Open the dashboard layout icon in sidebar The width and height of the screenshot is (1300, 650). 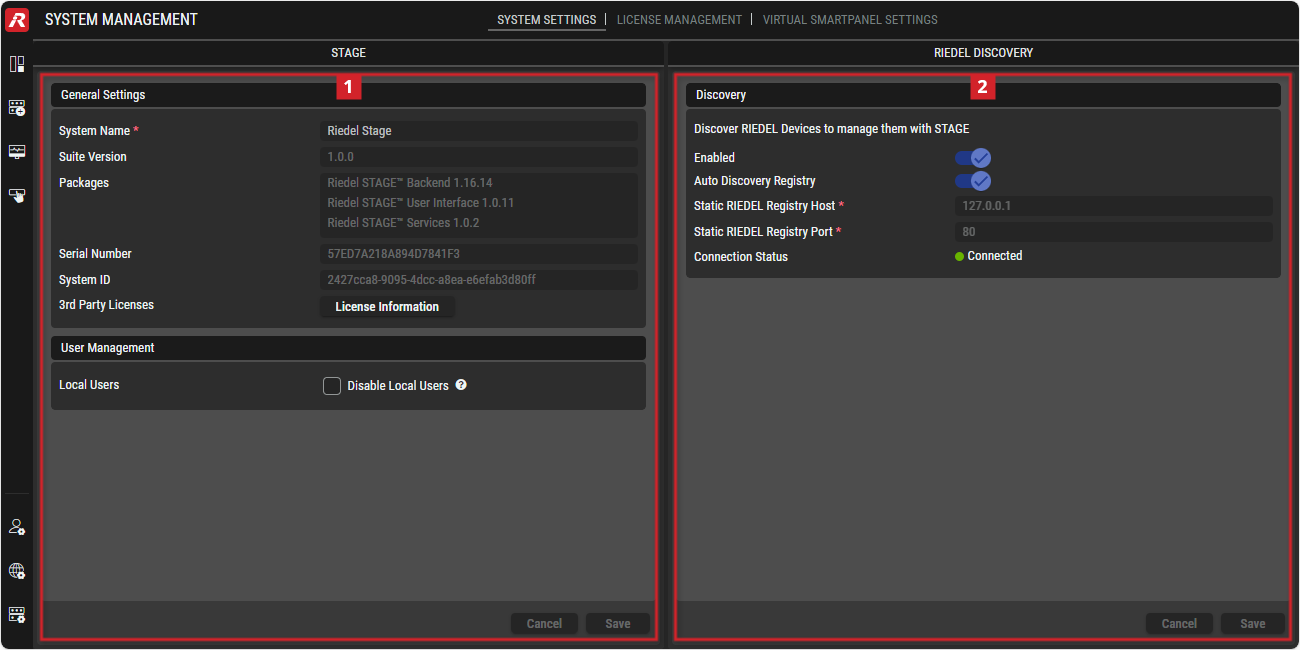[x=17, y=64]
